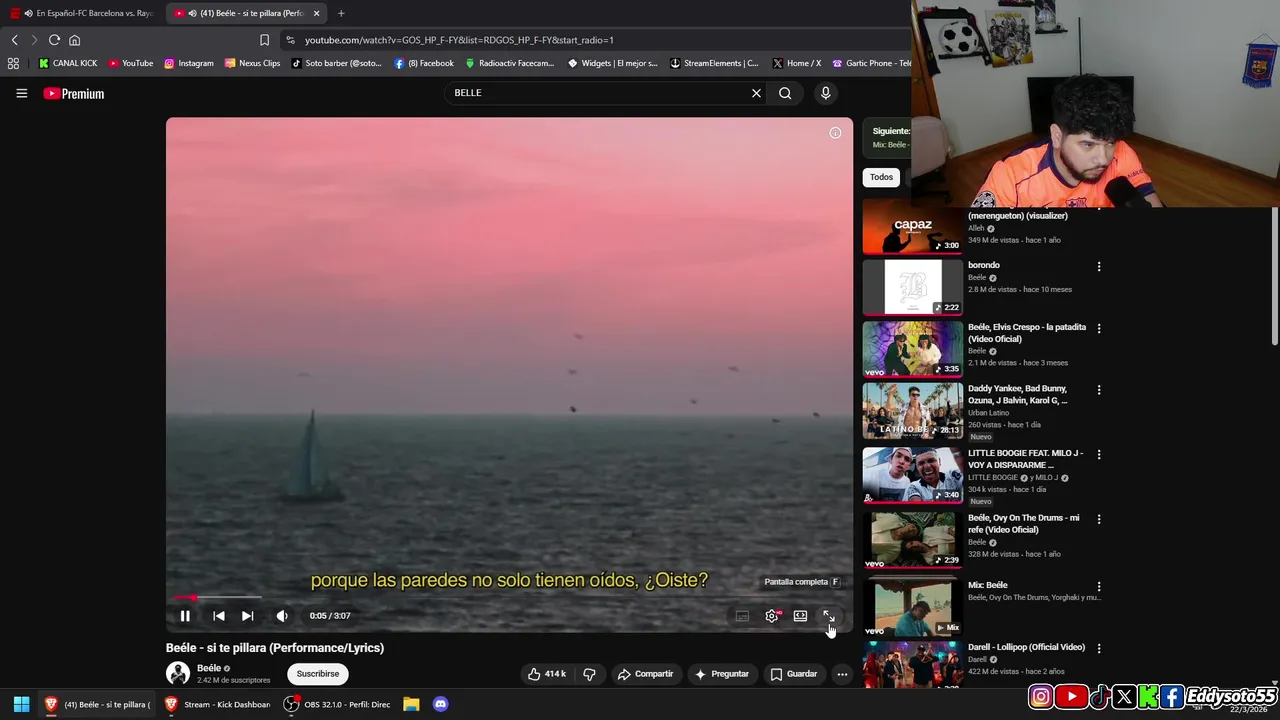Open the YouTube bookmark
1280x720 pixels.
click(131, 63)
